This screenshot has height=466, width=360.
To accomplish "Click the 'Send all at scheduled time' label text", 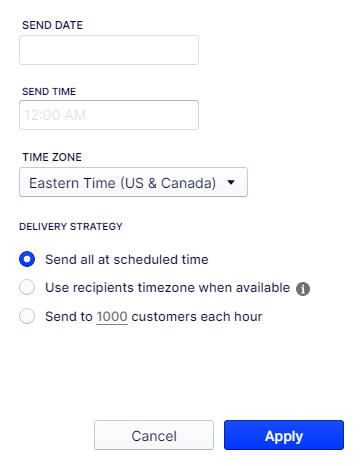I will pyautogui.click(x=127, y=260).
